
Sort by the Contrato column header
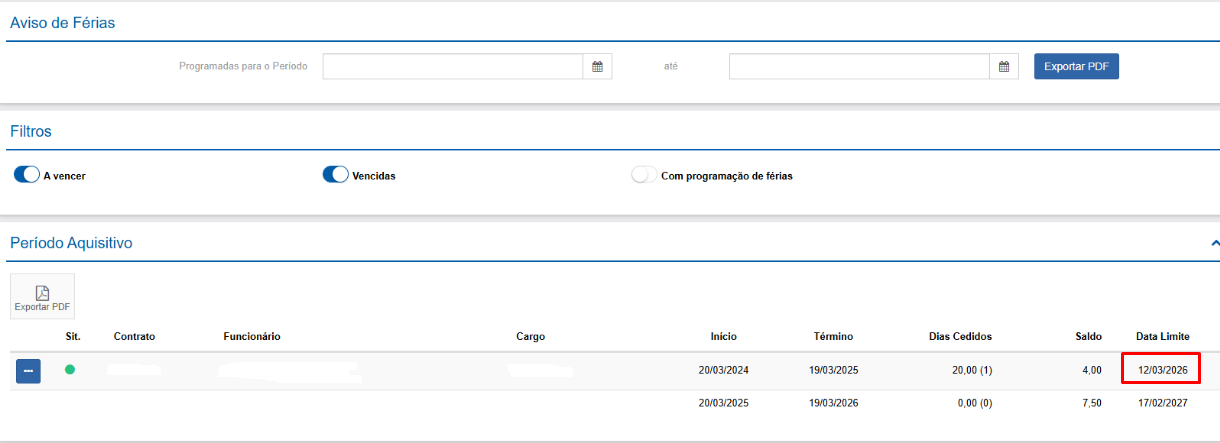(135, 336)
